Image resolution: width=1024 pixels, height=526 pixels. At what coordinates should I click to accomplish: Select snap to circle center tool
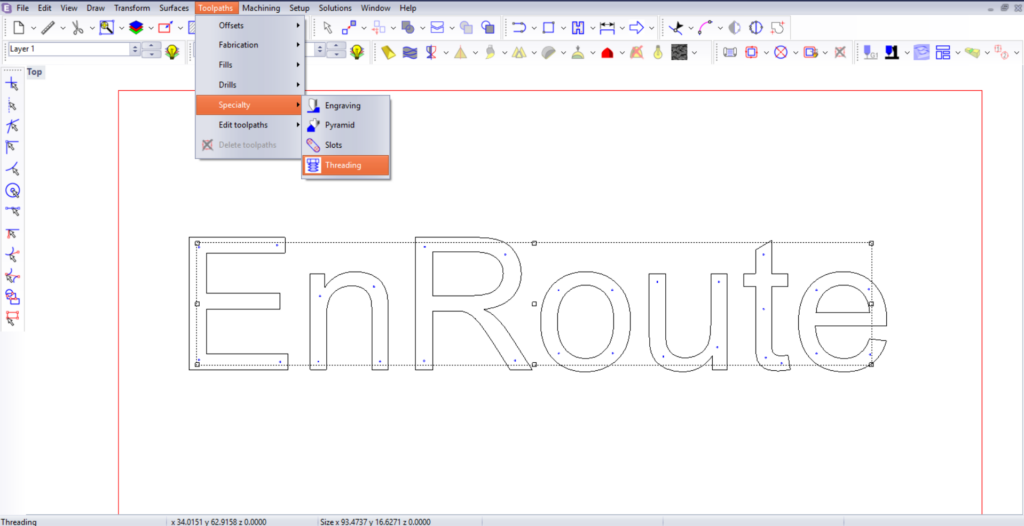click(12, 191)
